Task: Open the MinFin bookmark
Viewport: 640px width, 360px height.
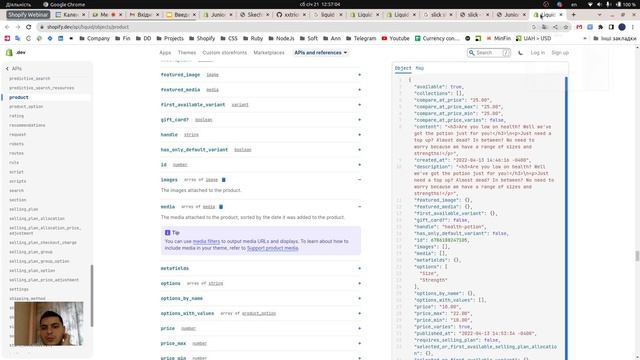Action: pyautogui.click(x=498, y=38)
